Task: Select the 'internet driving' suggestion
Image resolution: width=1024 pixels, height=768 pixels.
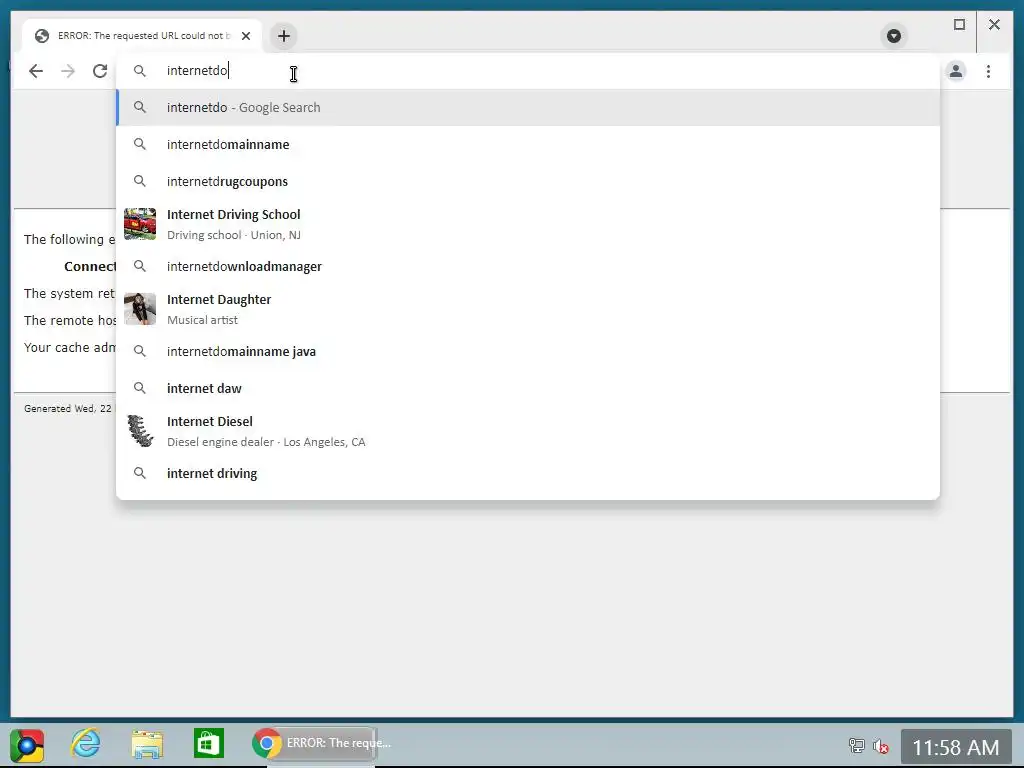Action: coord(528,473)
